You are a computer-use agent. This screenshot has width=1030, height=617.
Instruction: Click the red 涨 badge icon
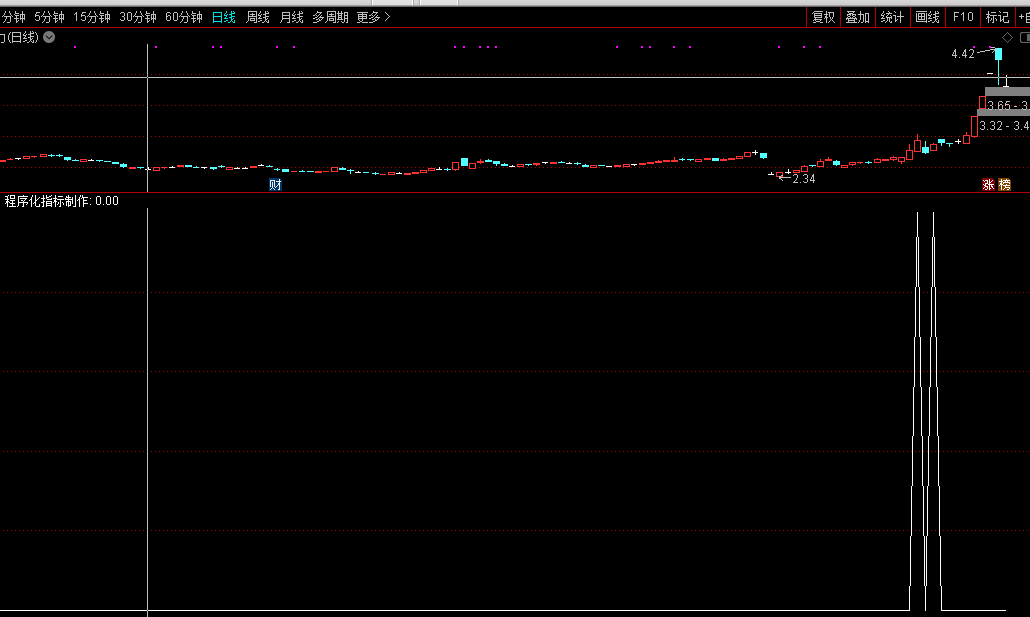(x=988, y=184)
